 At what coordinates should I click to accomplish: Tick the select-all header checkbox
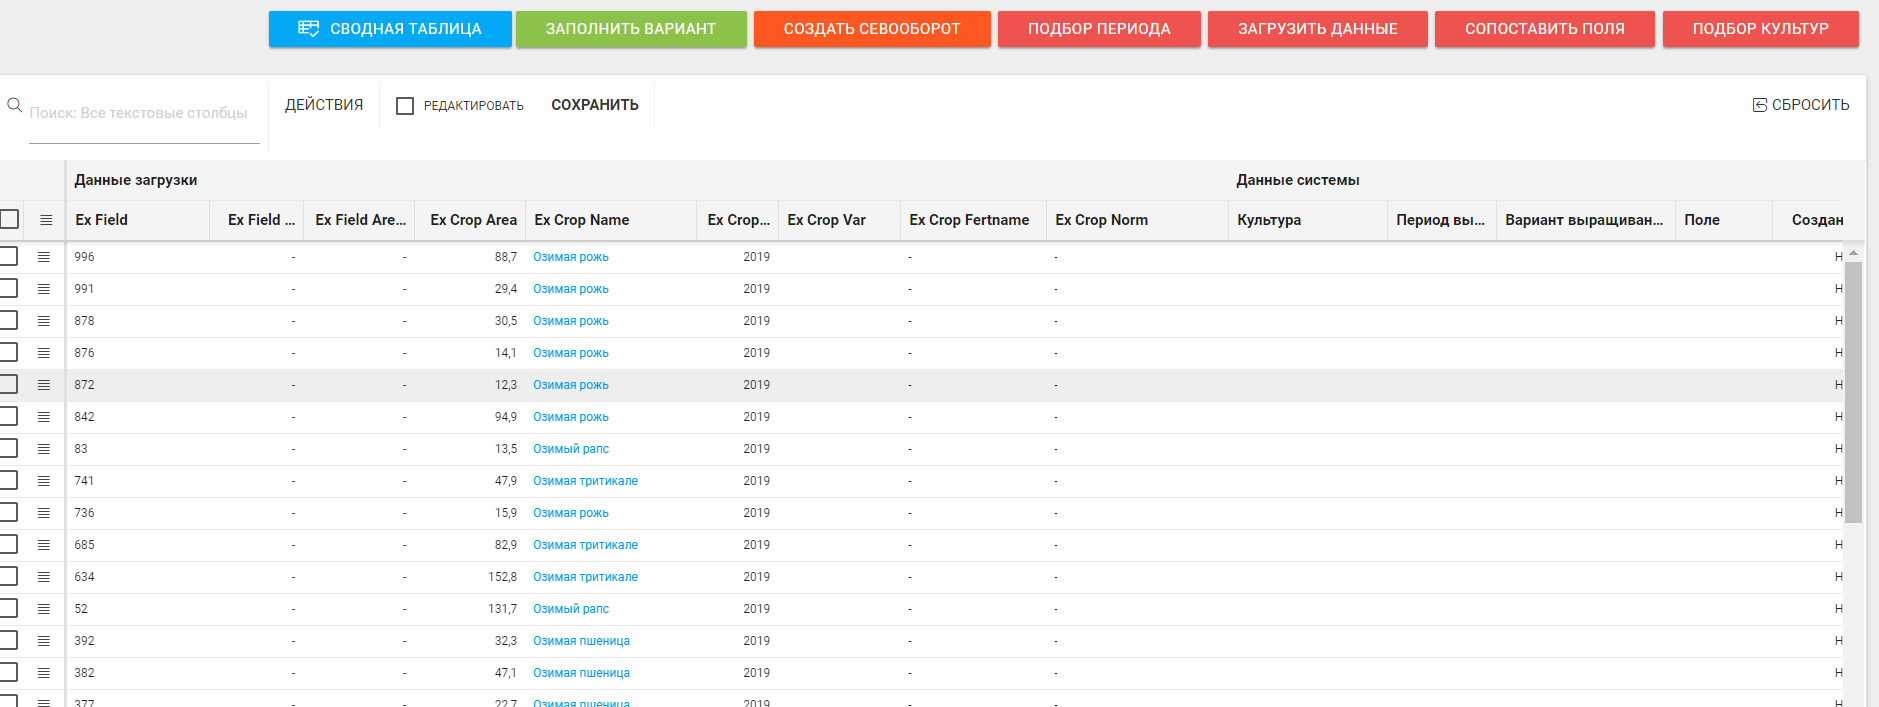(x=10, y=219)
